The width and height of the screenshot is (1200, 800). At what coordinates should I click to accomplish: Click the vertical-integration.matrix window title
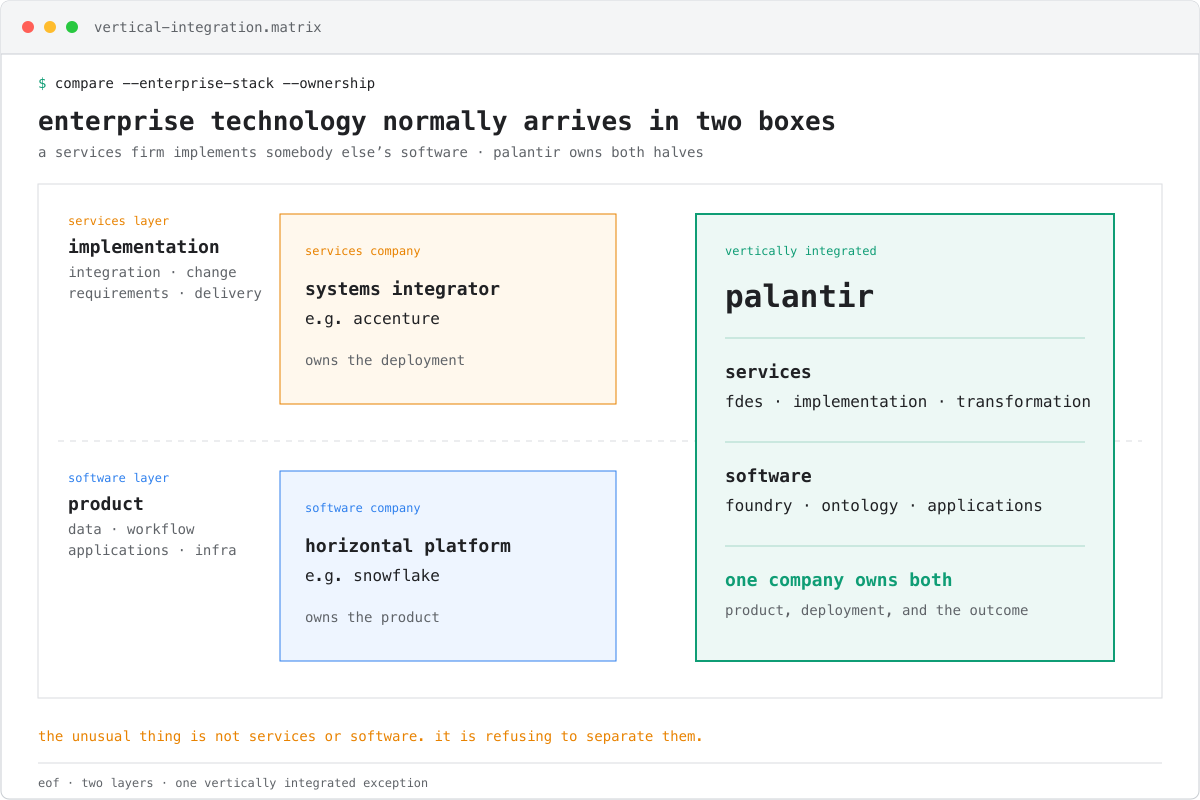tap(208, 27)
